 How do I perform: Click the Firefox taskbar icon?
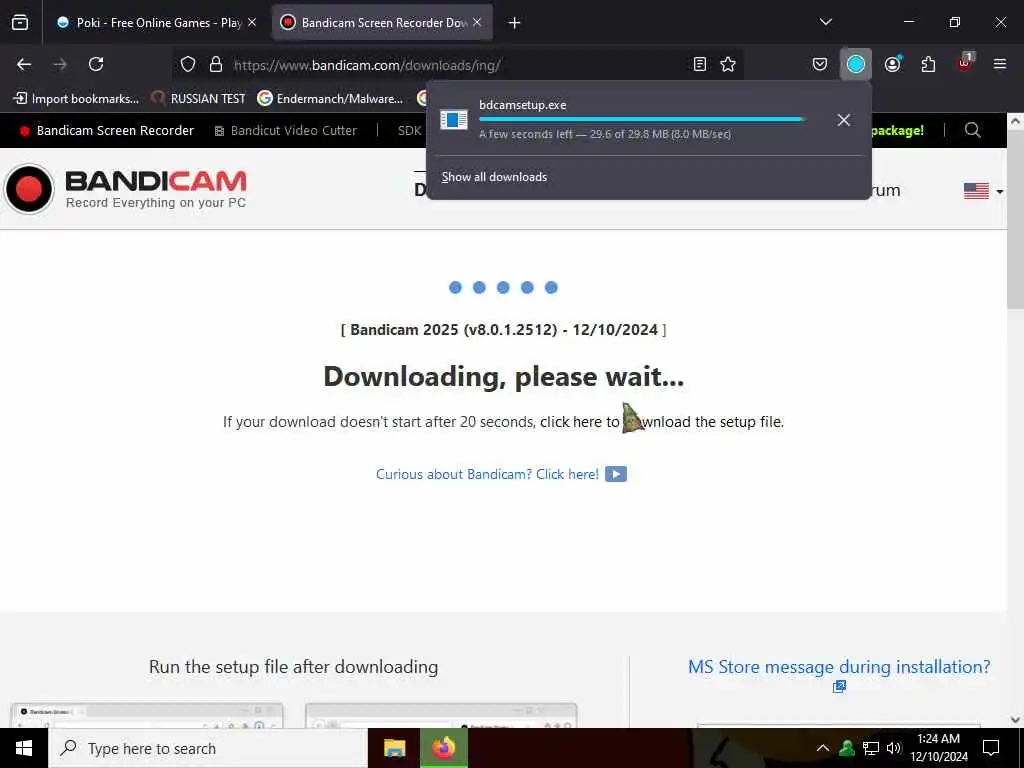[443, 748]
